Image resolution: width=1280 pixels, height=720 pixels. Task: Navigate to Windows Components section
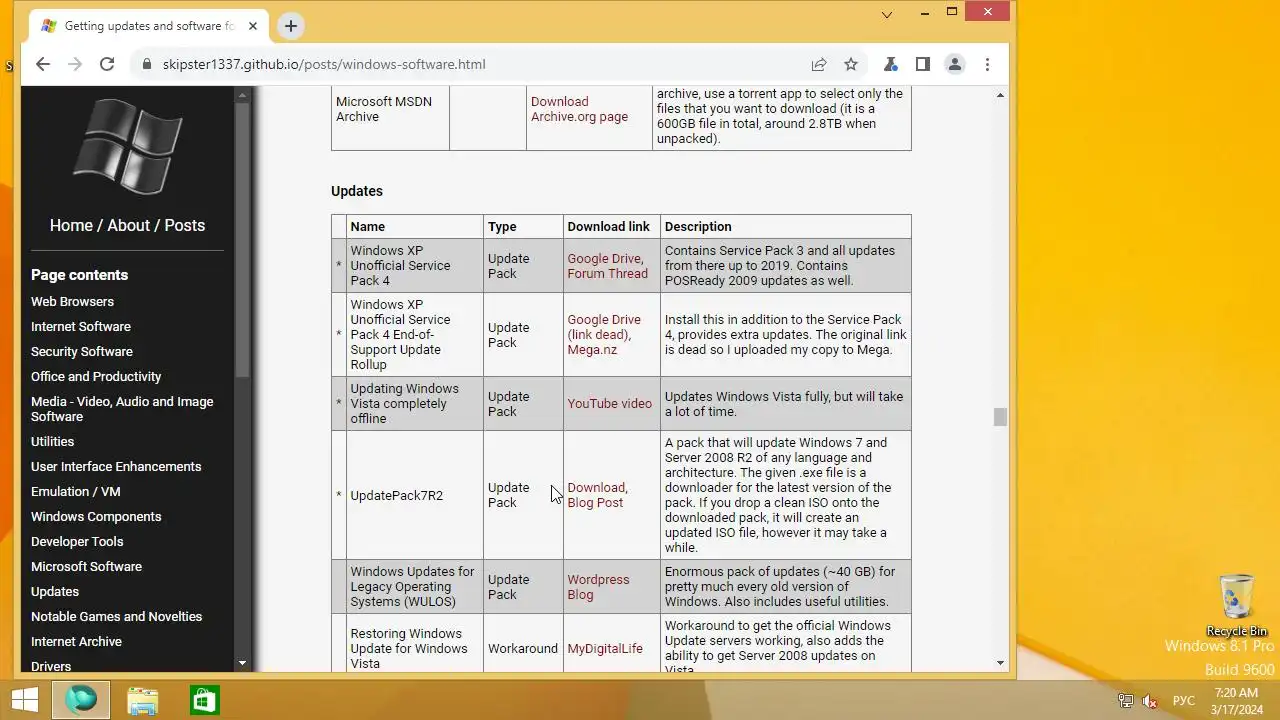96,516
